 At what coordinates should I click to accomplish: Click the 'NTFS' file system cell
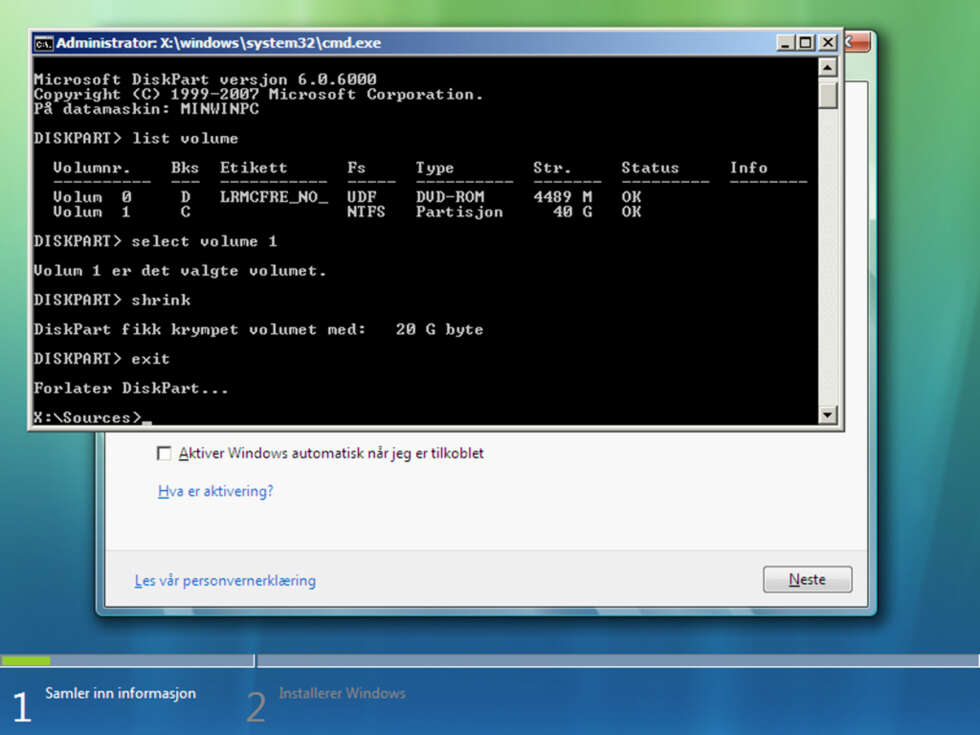366,212
